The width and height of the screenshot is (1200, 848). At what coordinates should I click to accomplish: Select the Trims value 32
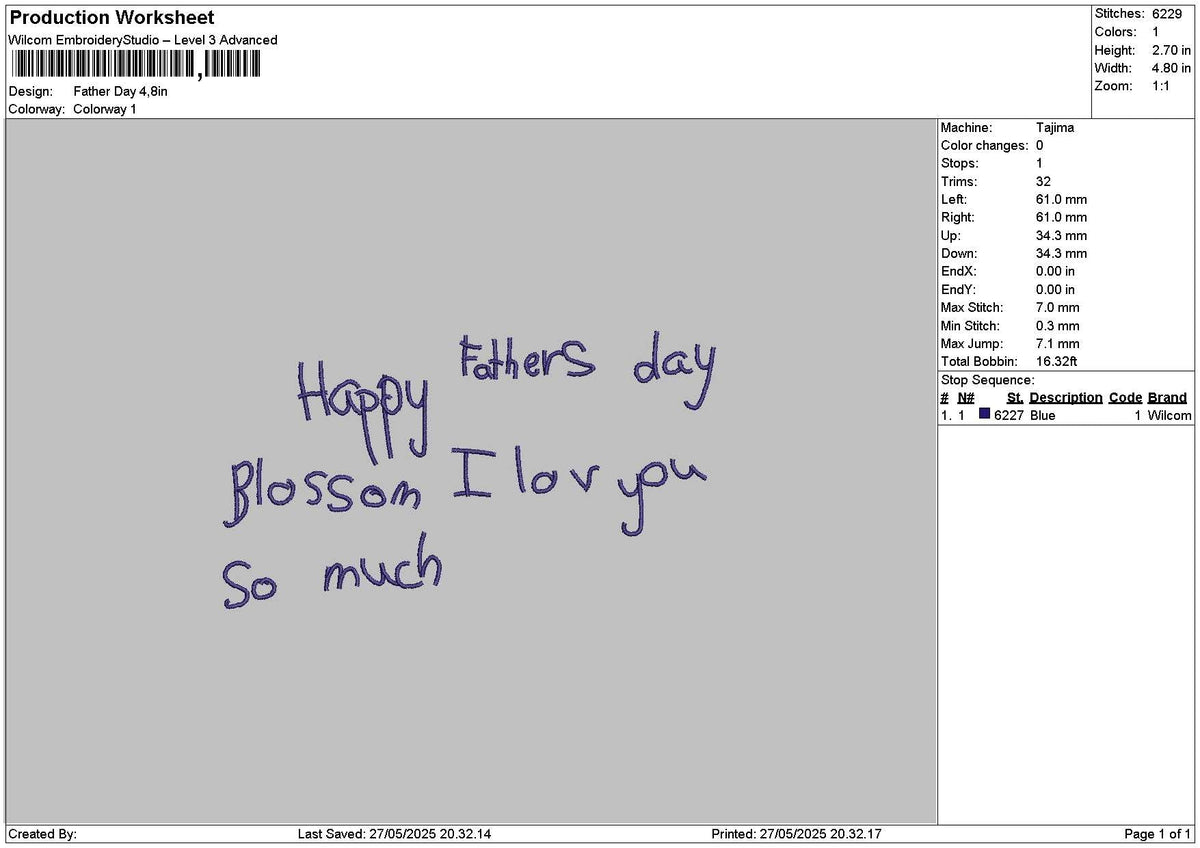tap(1043, 182)
